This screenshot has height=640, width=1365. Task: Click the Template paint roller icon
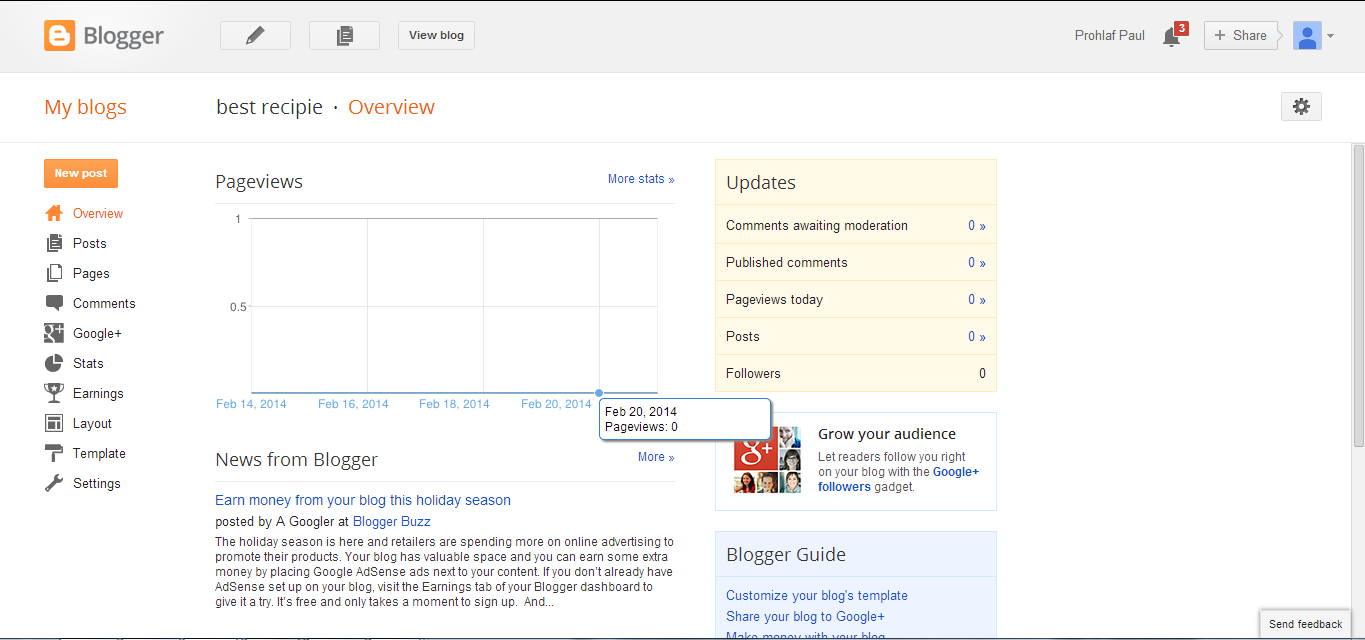[54, 453]
